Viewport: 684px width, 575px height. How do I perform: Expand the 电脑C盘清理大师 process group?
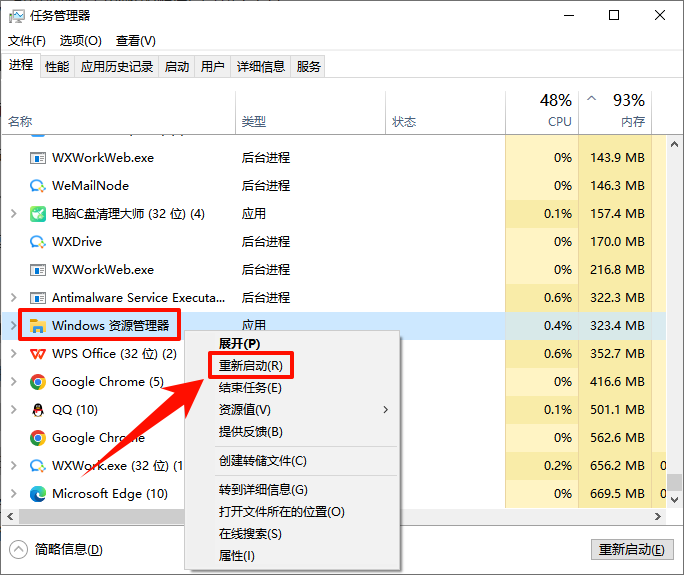coord(14,214)
